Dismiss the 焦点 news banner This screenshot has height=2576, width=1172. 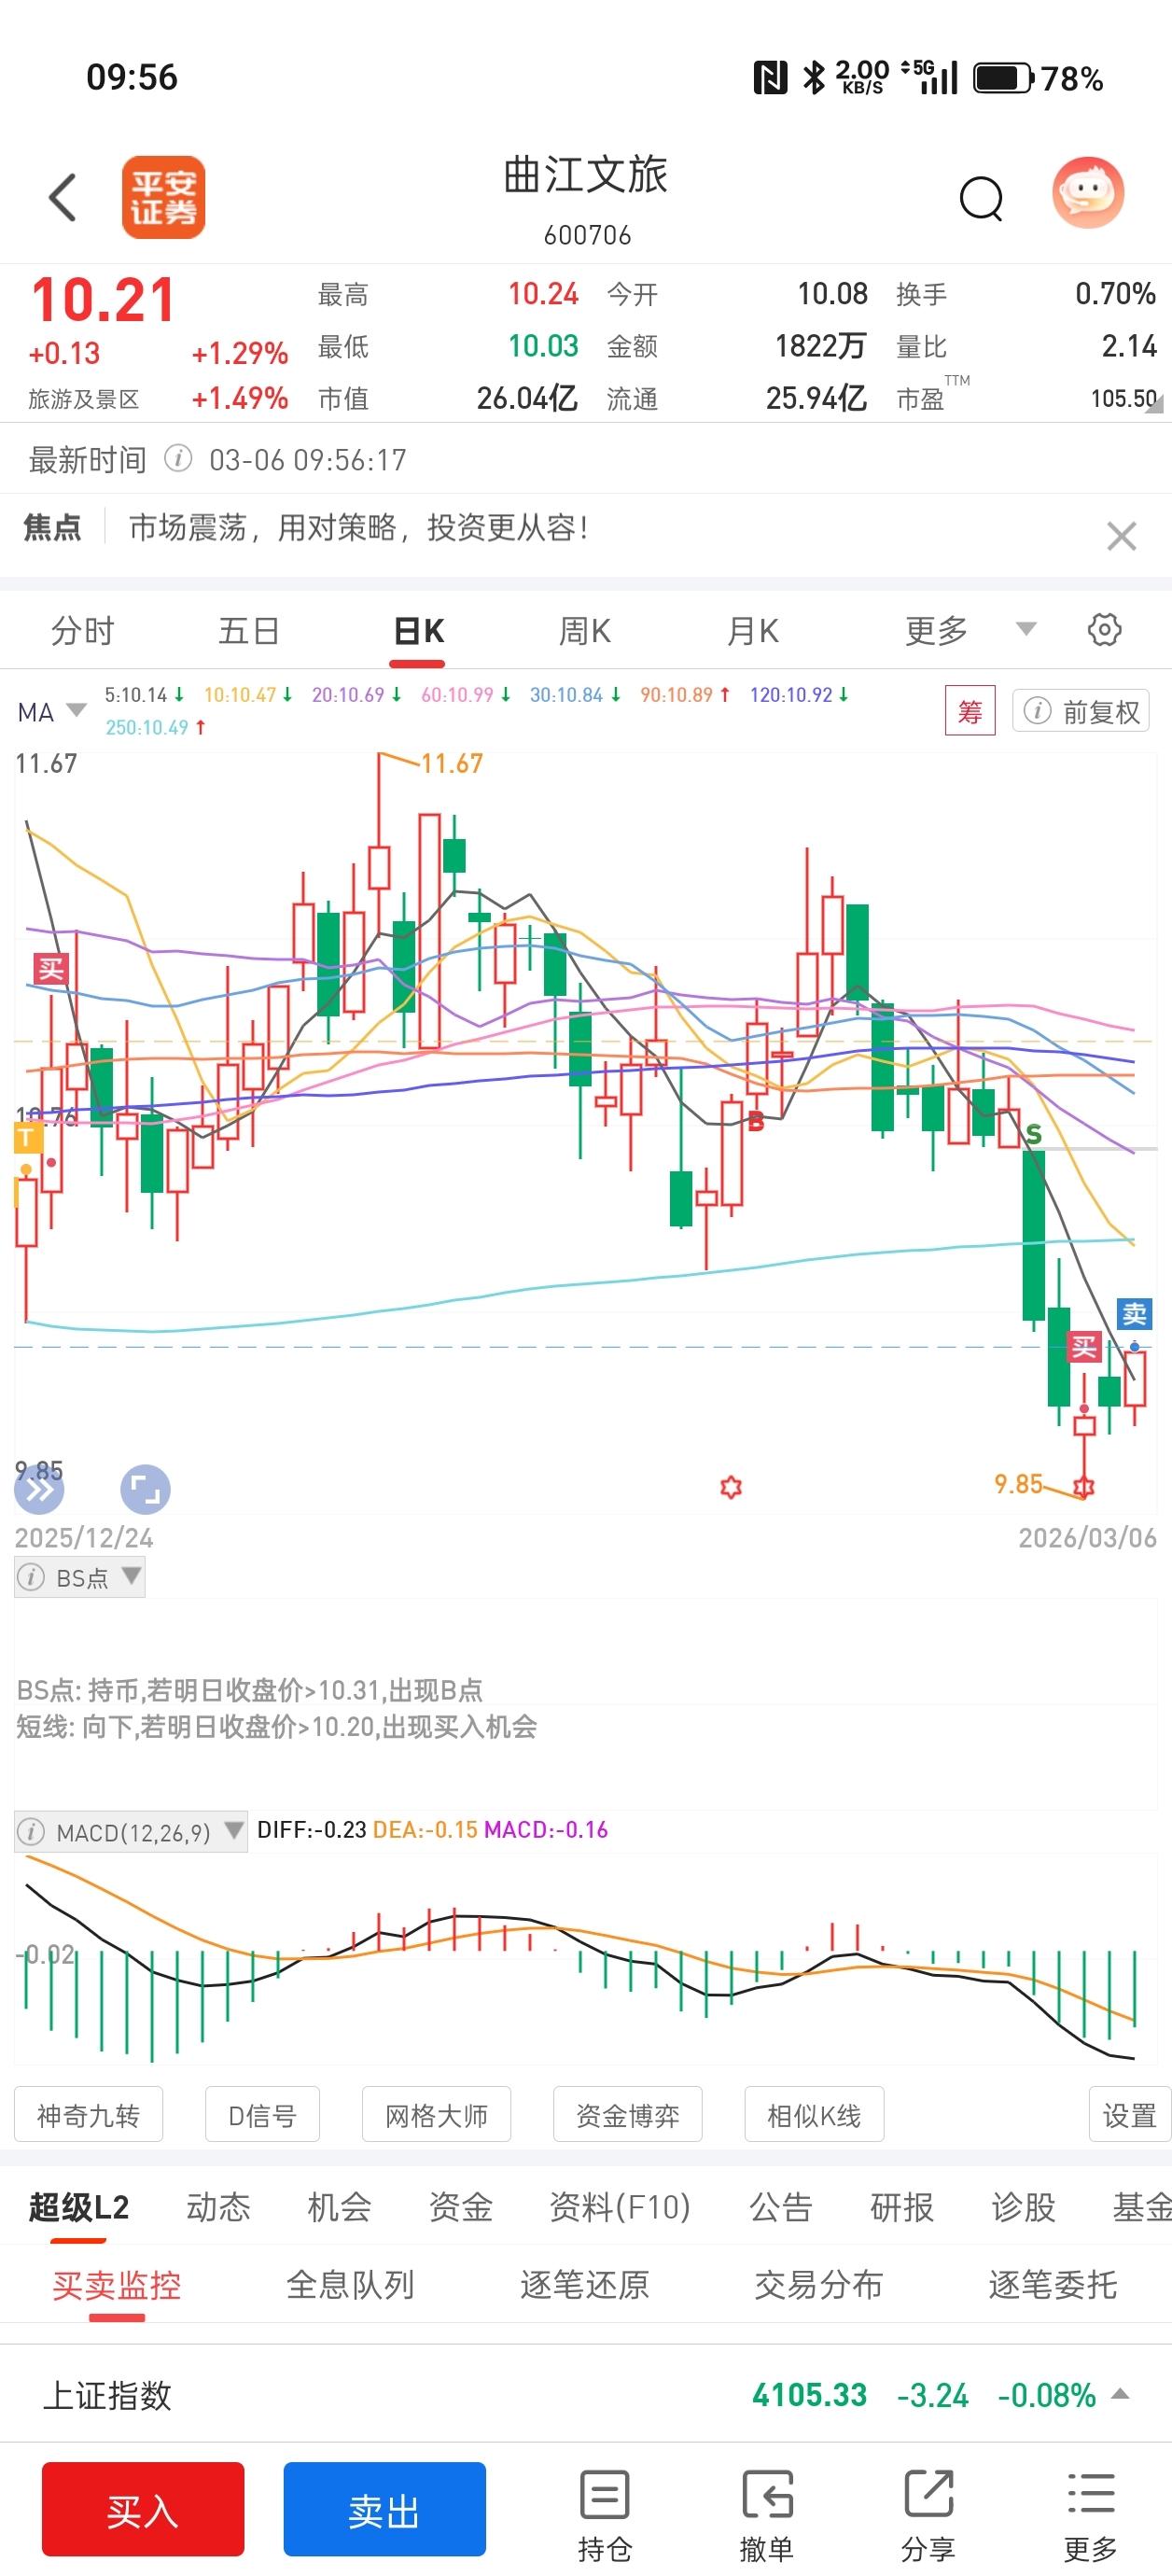1121,536
